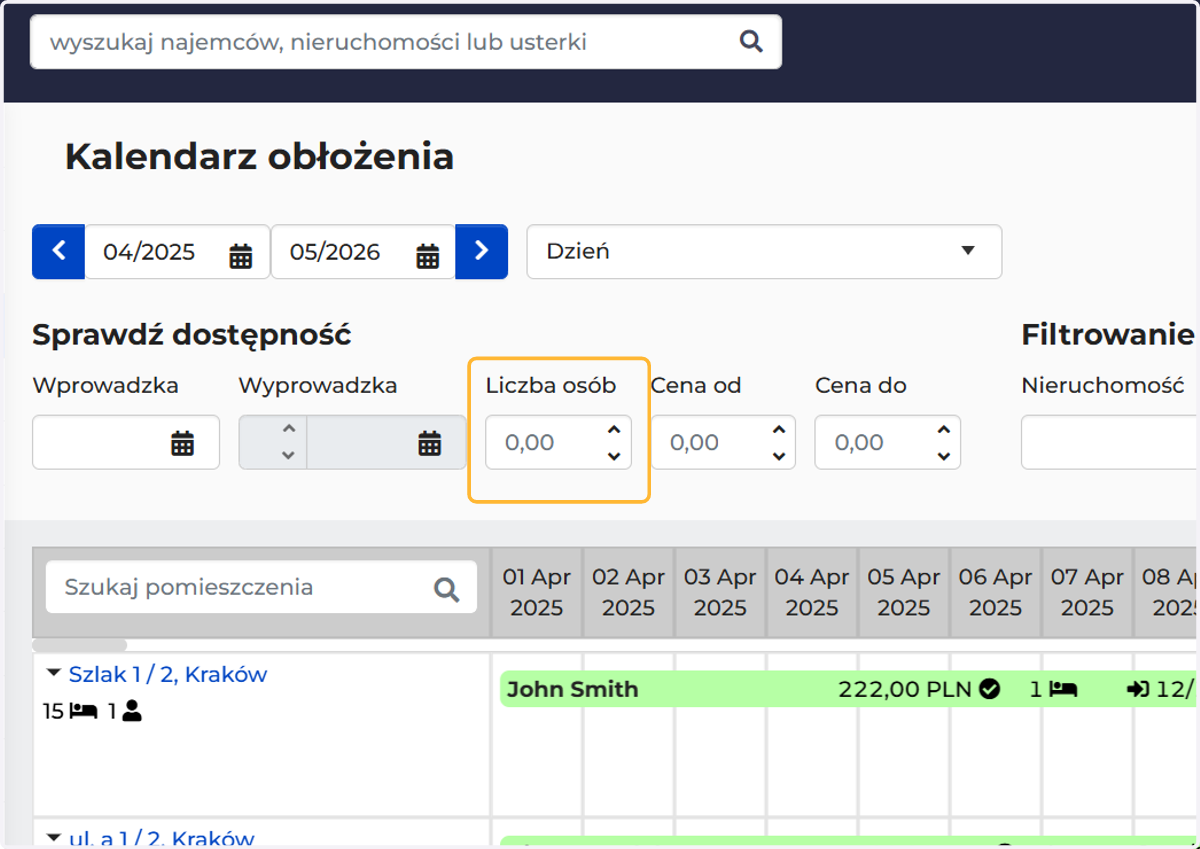Click the 05/2026 end date field
The width and height of the screenshot is (1200, 849).
coord(363,251)
